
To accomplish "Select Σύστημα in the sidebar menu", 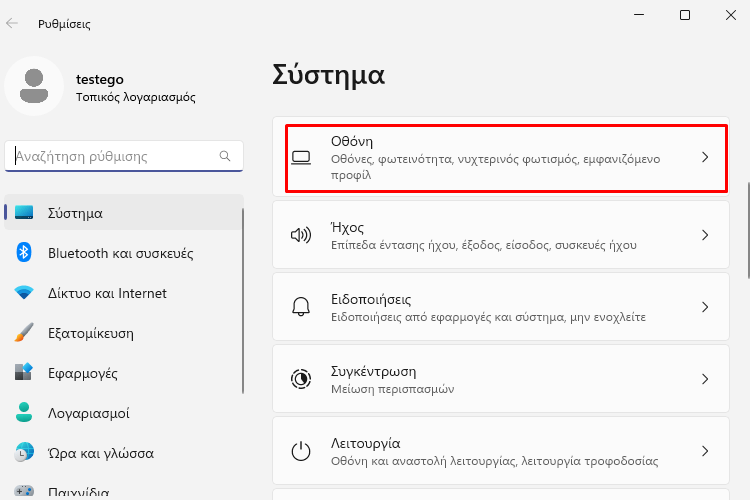I will click(x=124, y=212).
